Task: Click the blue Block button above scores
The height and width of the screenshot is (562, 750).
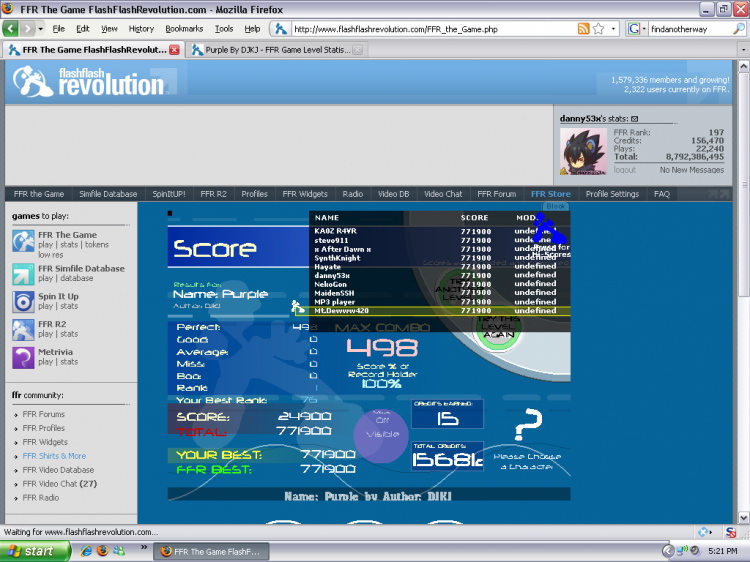Action: 556,206
